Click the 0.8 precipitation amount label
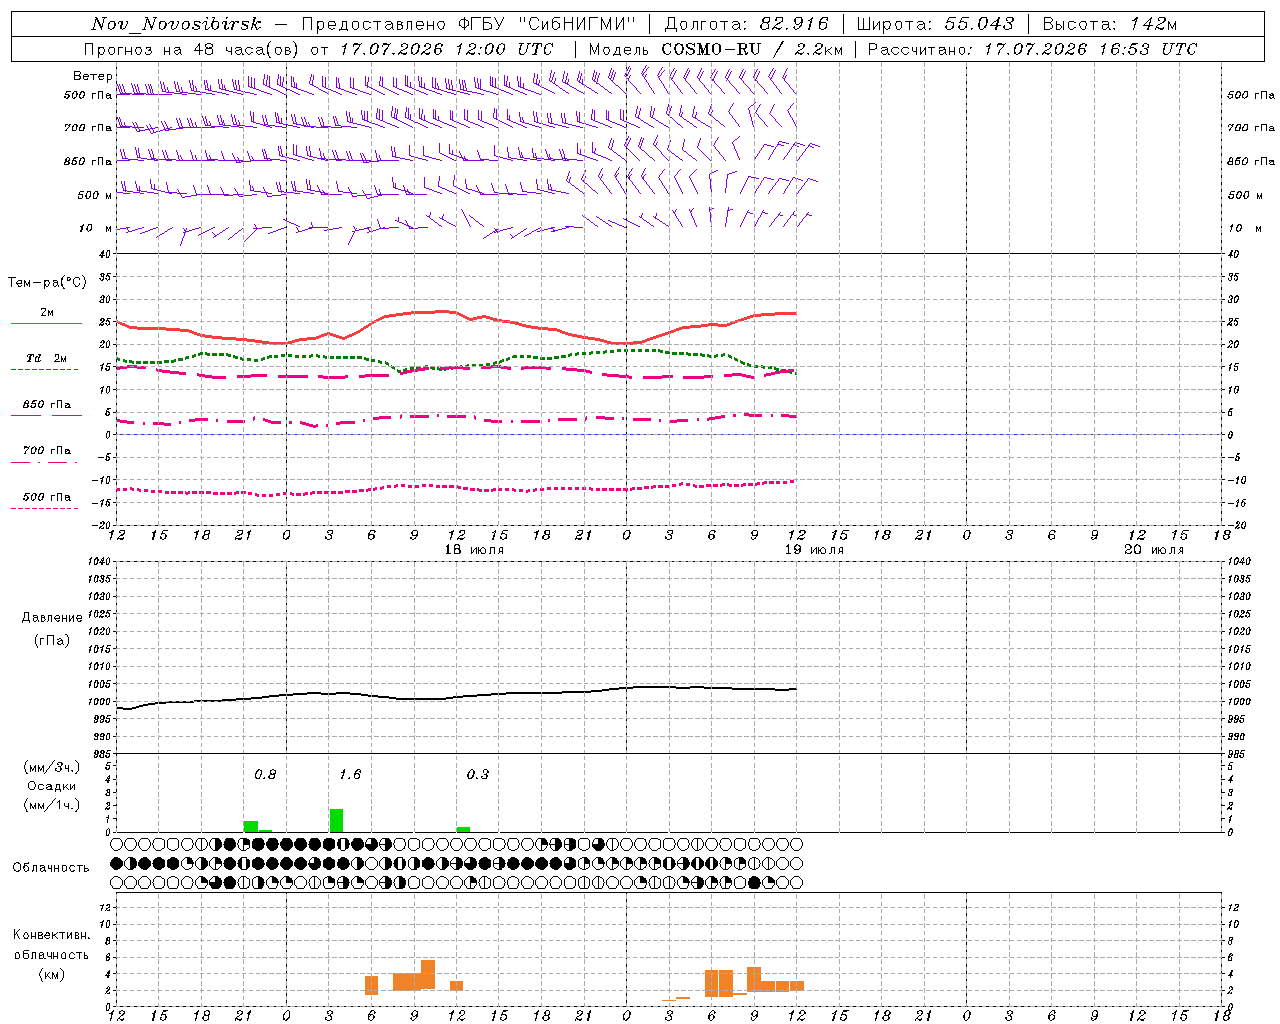Image resolution: width=1280 pixels, height=1024 pixels. pyautogui.click(x=265, y=774)
